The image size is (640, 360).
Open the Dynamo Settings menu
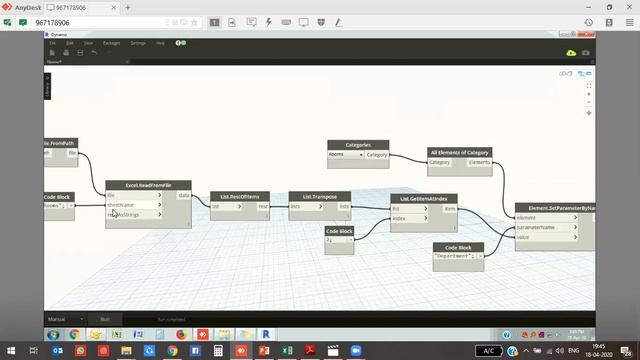(138, 43)
